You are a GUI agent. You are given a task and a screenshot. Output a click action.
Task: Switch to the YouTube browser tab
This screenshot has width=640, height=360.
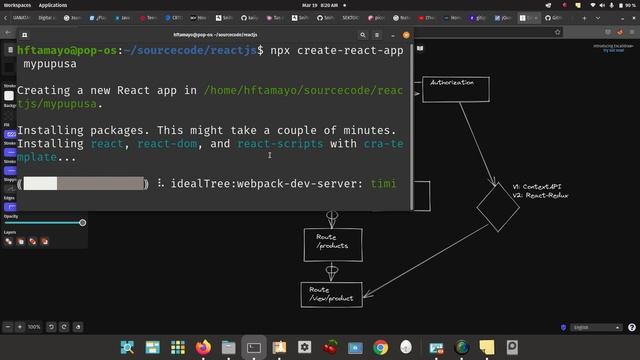pos(426,18)
